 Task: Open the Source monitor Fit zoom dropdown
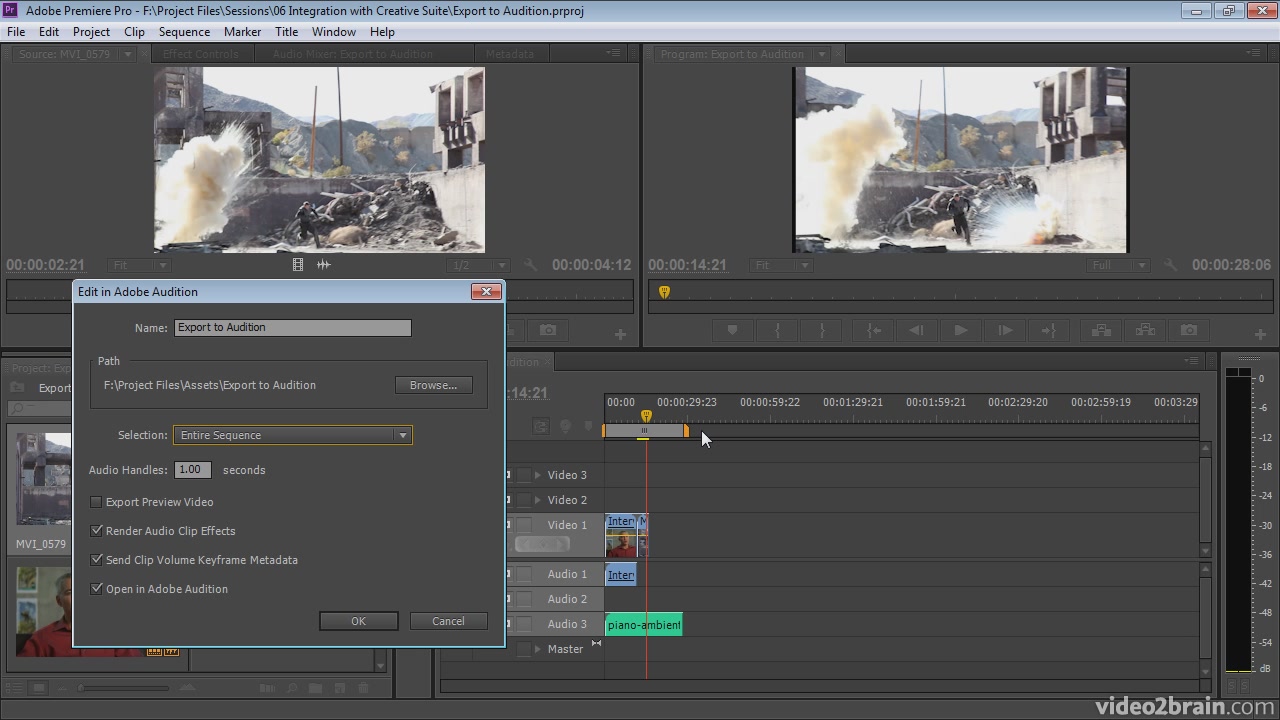(x=140, y=265)
